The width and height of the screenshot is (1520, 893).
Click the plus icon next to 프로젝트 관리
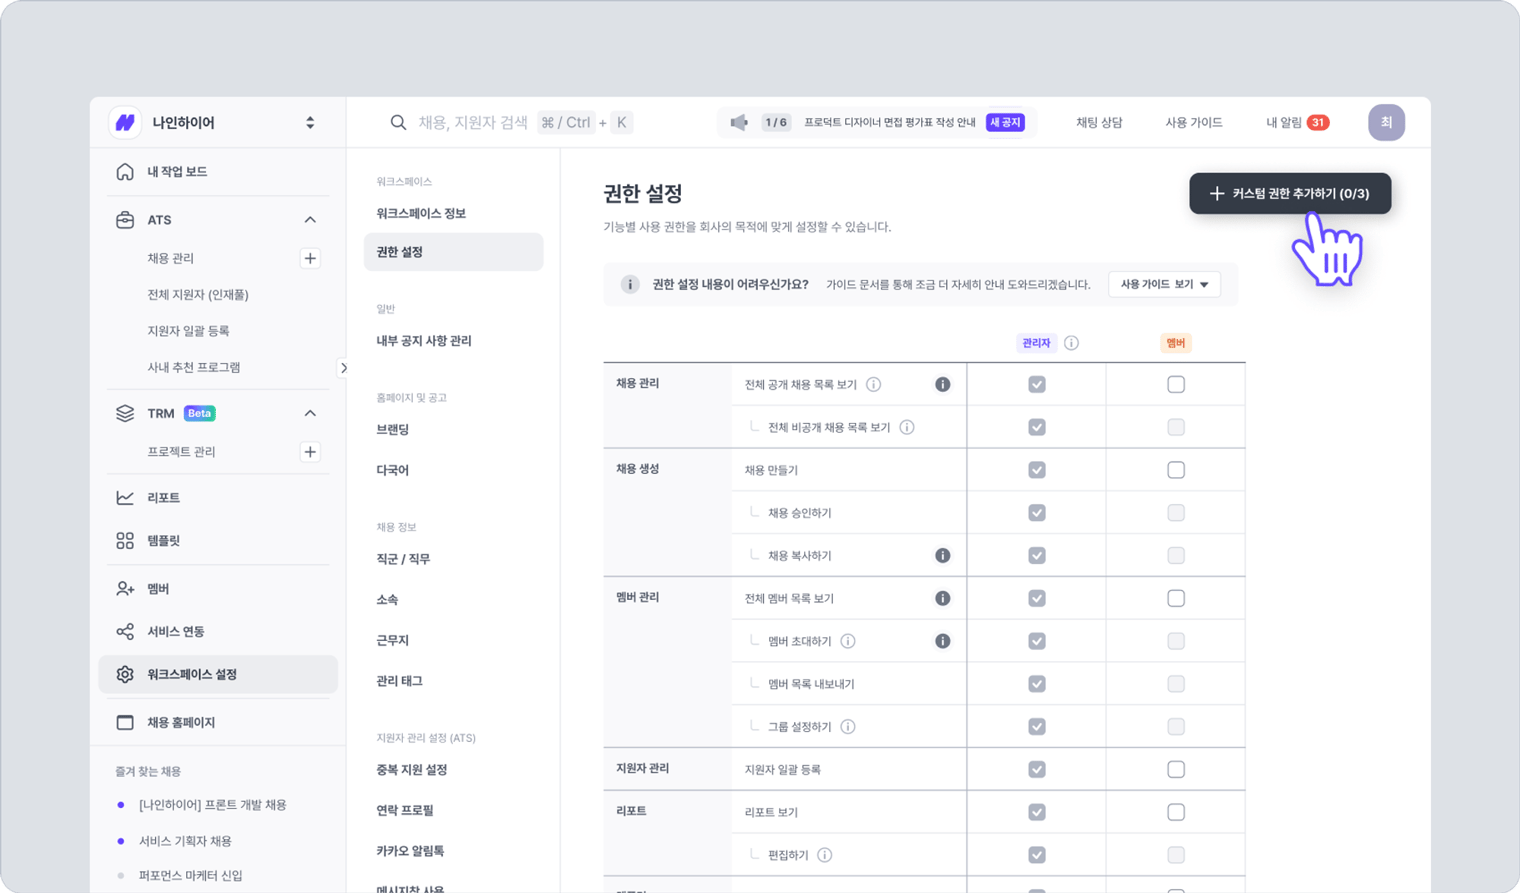coord(310,452)
